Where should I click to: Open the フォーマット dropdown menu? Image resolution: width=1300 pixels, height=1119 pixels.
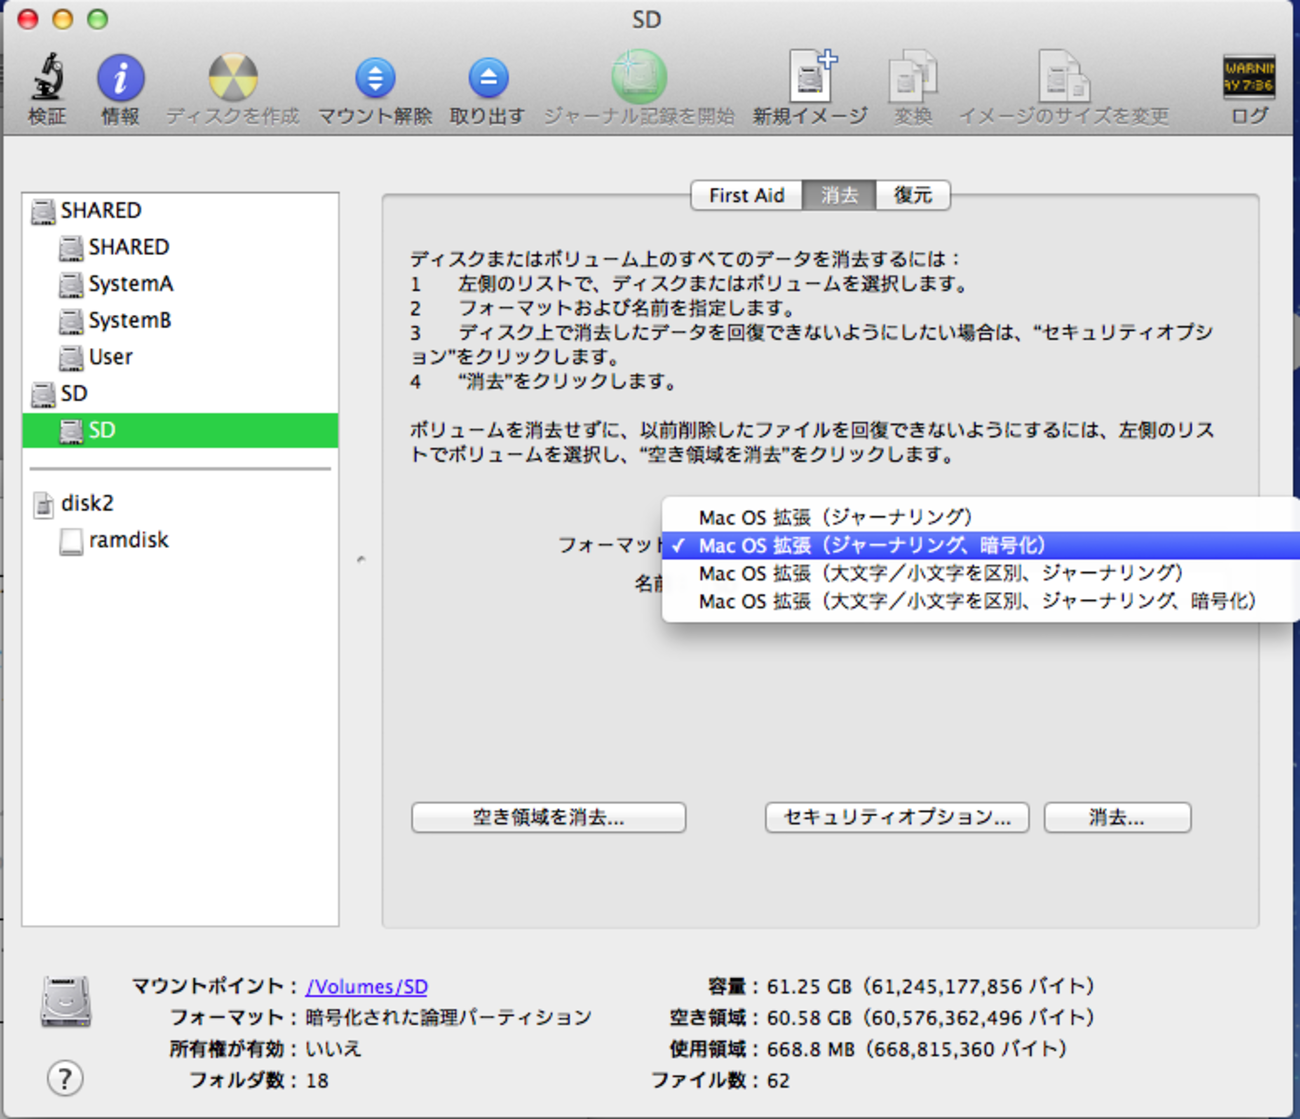point(900,545)
